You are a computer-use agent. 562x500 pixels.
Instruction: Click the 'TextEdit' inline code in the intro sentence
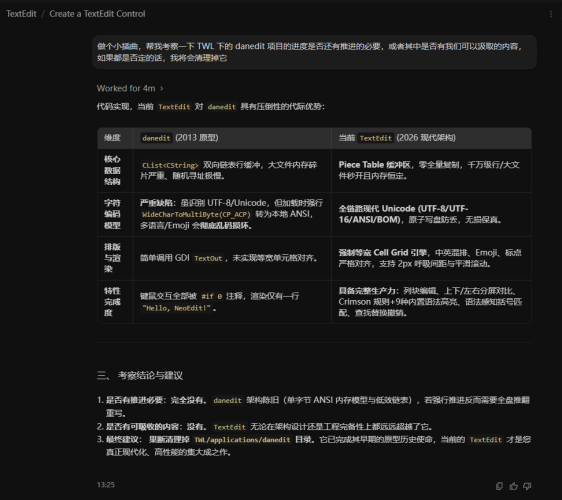[x=174, y=107]
